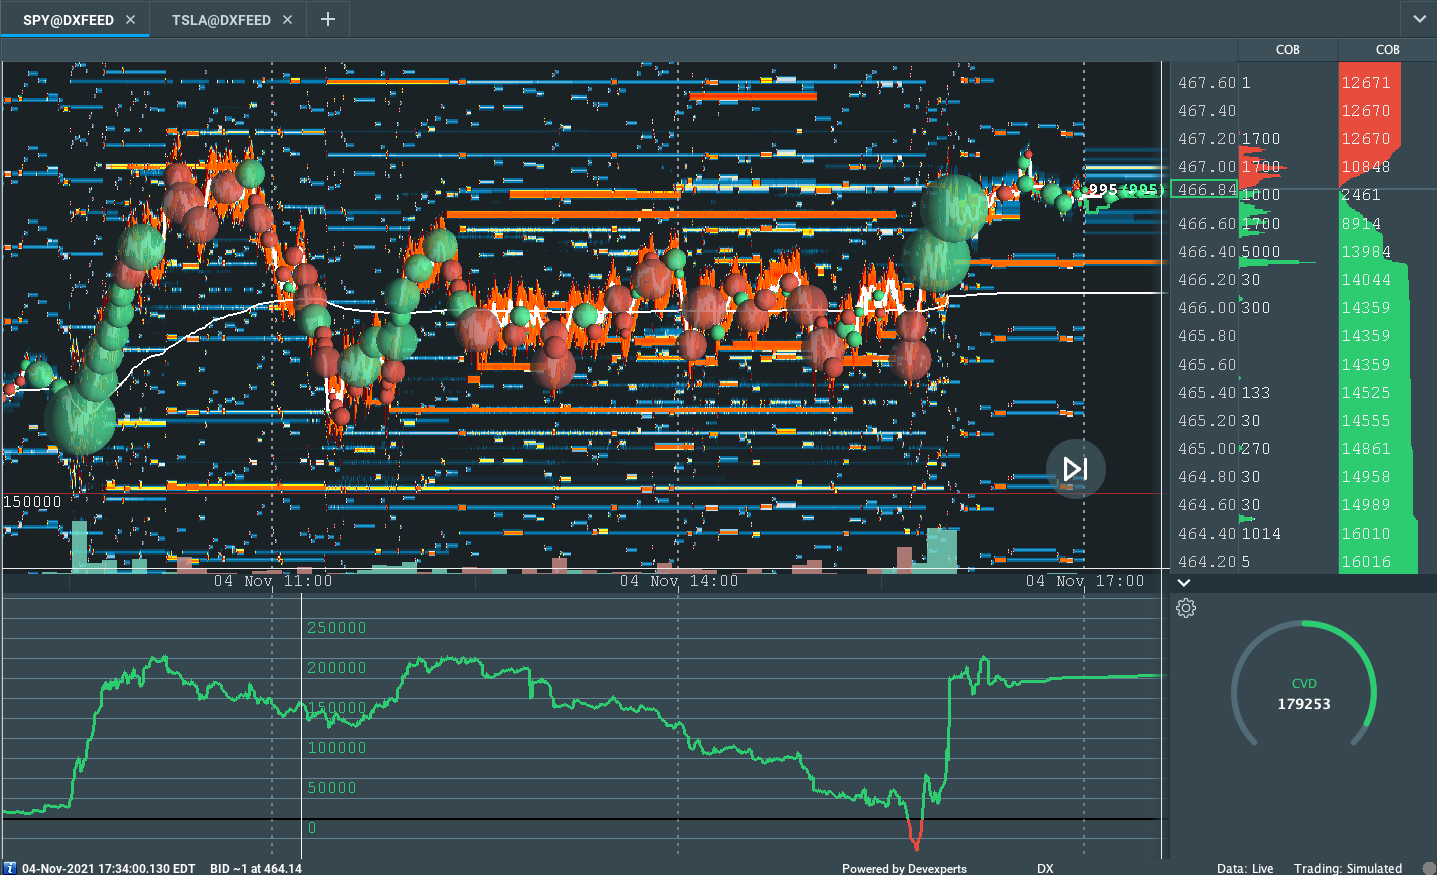Viewport: 1437px width, 875px height.
Task: Click the COB value 13984
Action: [x=1366, y=252]
